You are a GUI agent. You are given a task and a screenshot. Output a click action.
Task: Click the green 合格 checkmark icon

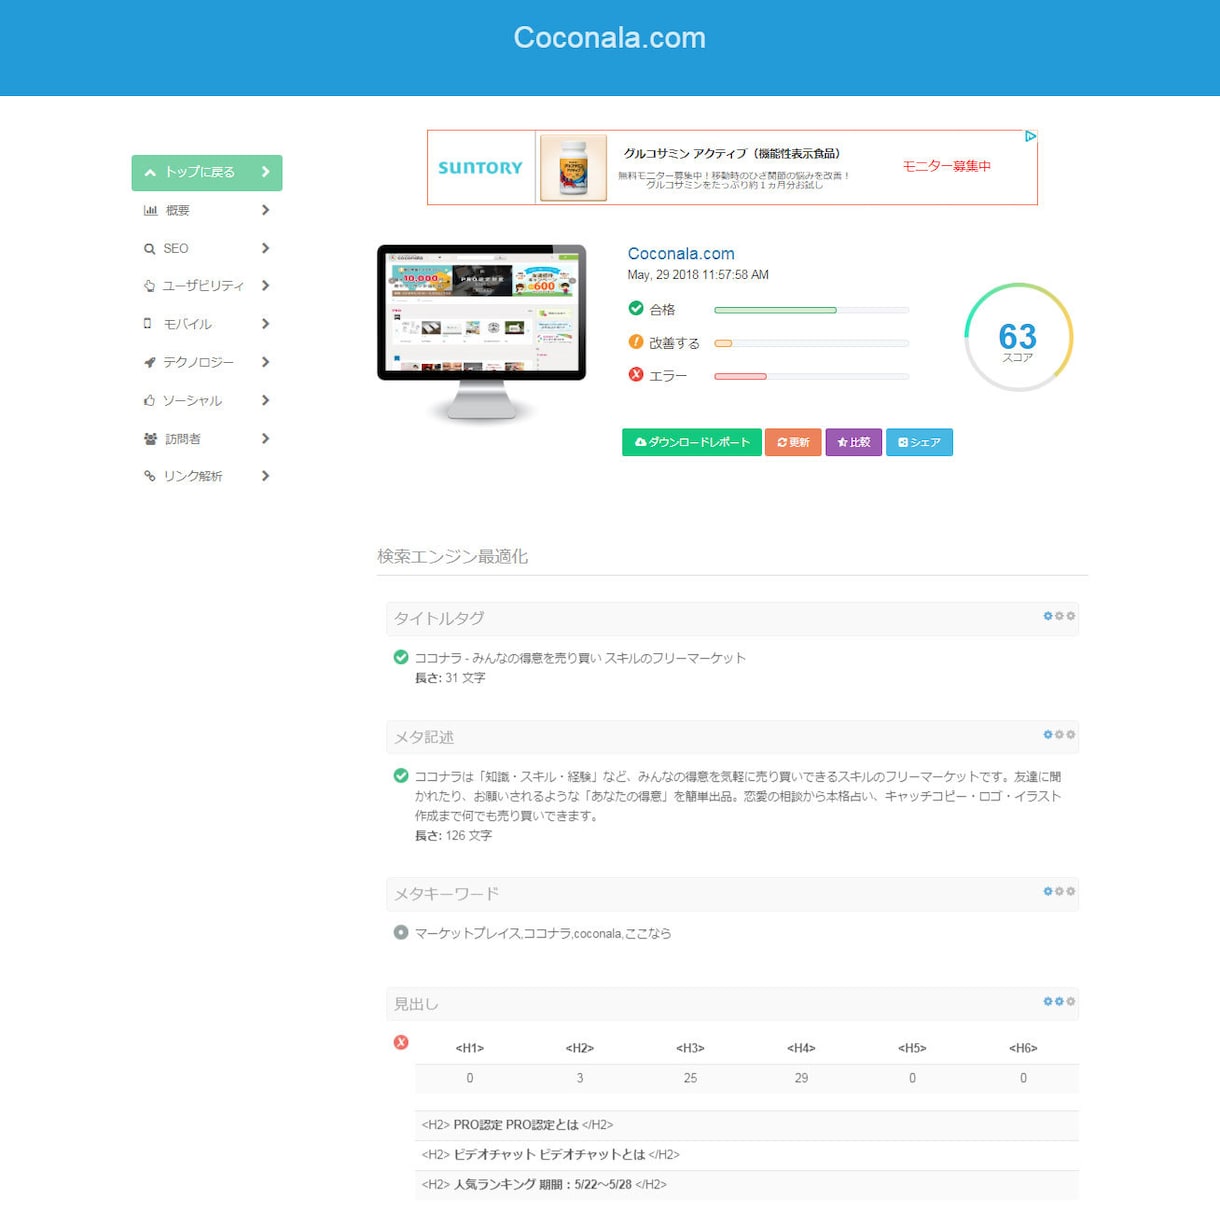(x=636, y=309)
